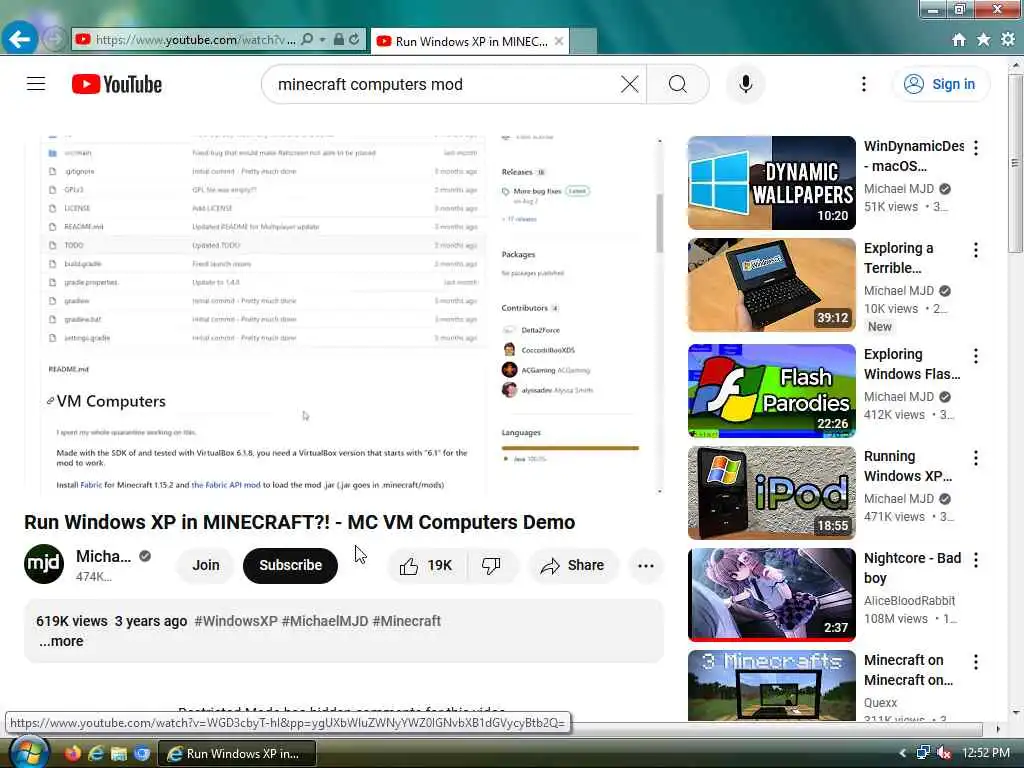This screenshot has width=1024, height=768.
Task: Start voice search with the microphone icon
Action: pos(745,84)
